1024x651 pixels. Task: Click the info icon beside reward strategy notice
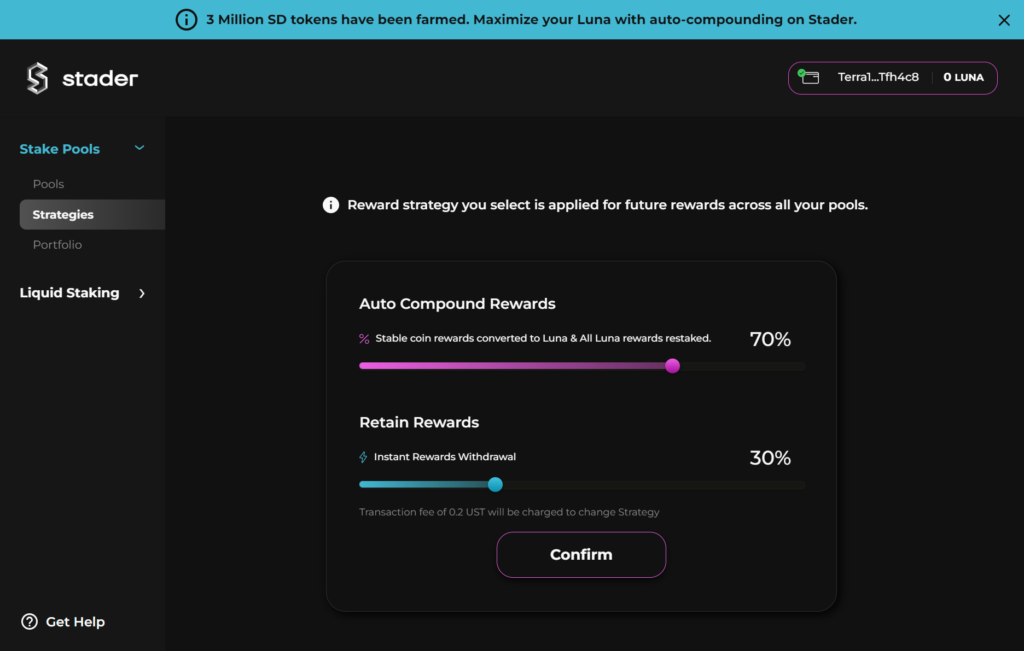coord(331,205)
